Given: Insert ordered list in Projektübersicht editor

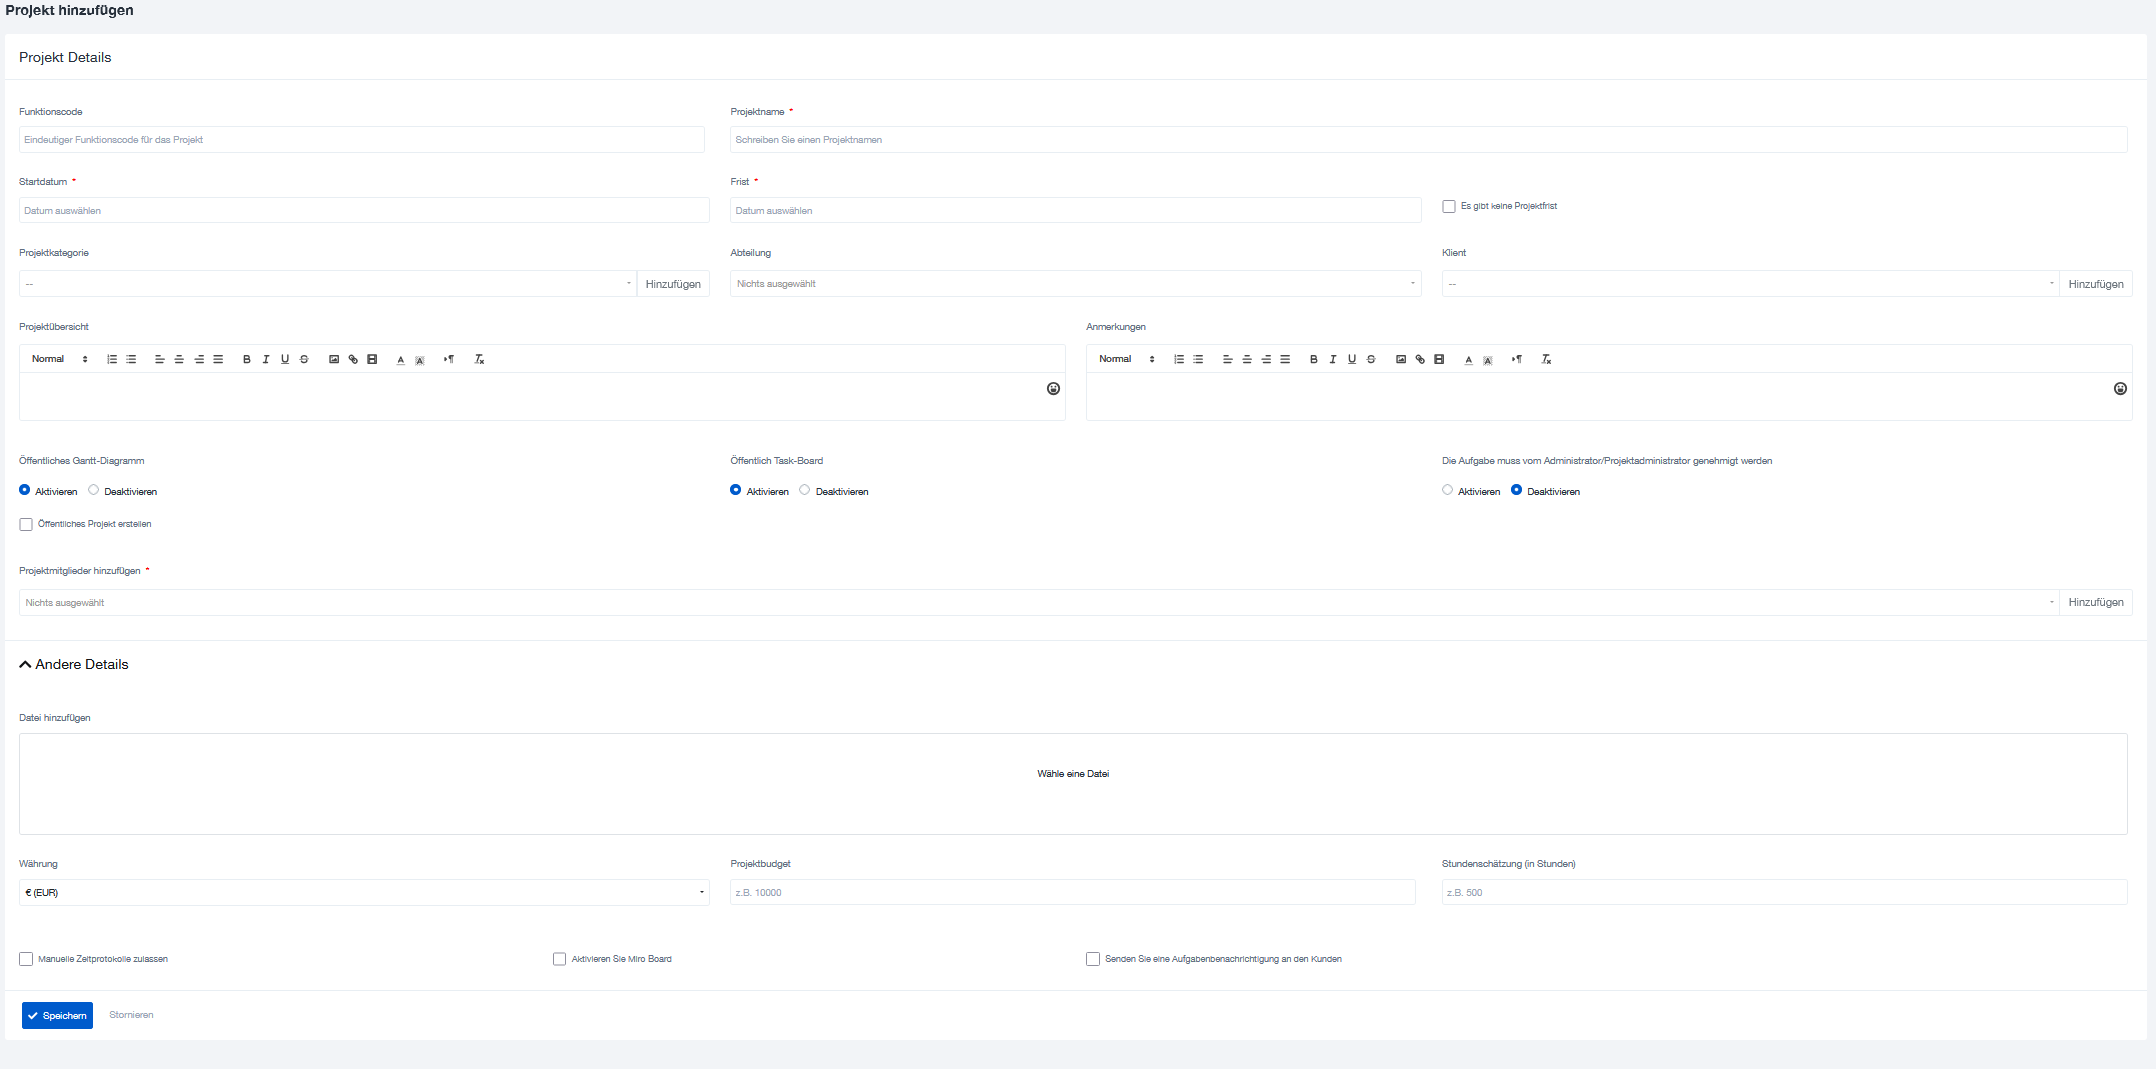Looking at the screenshot, I should coord(112,359).
